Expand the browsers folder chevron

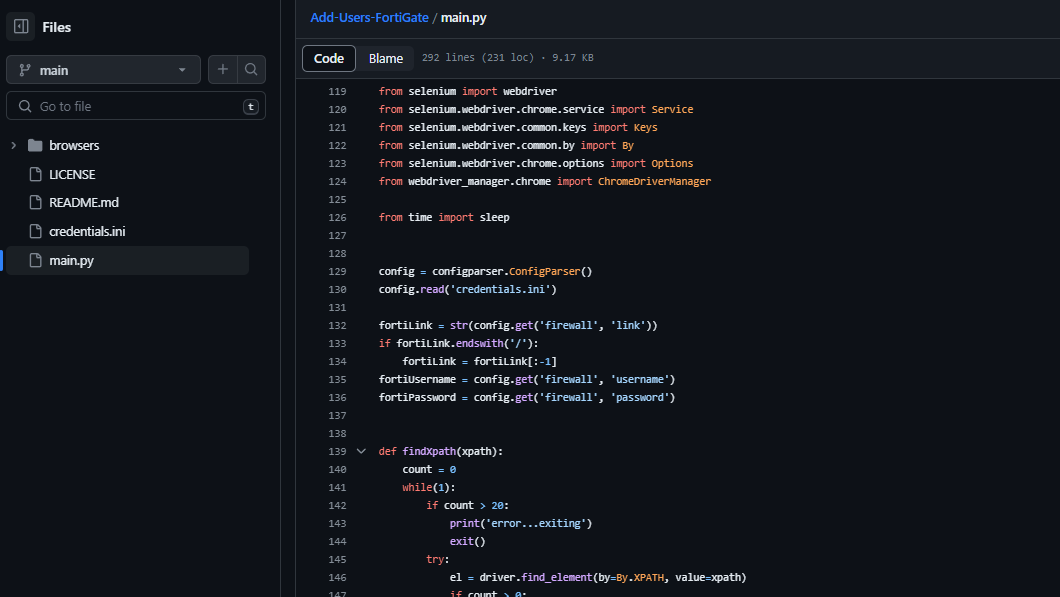[13, 145]
